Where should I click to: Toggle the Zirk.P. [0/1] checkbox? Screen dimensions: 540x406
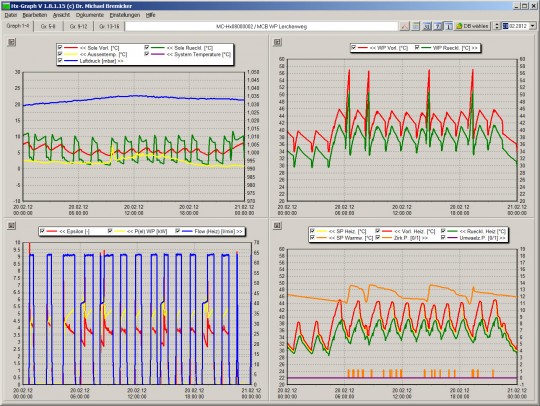pos(378,238)
